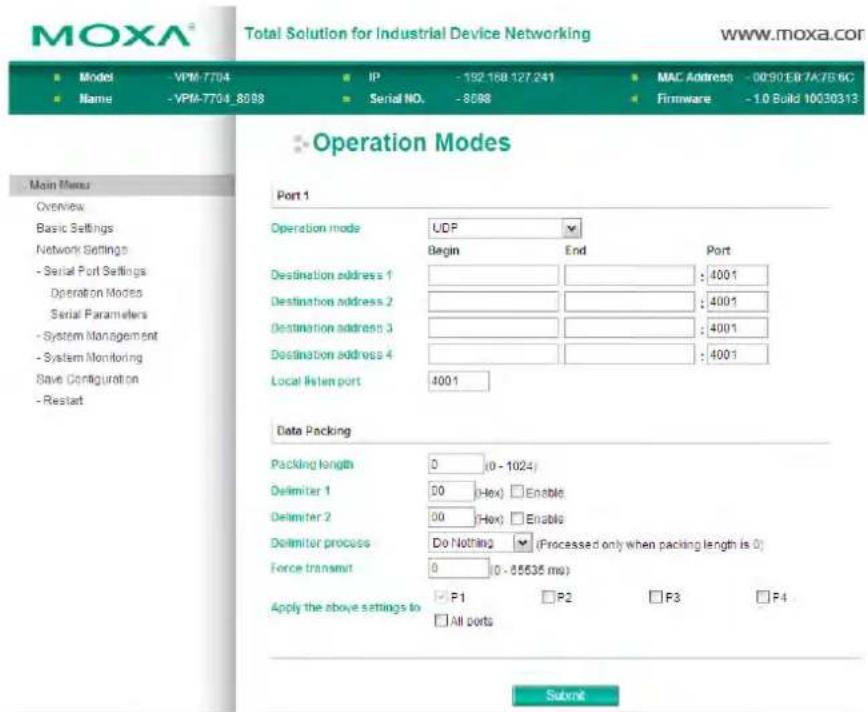Click Destination address 4 End field

(x=629, y=354)
